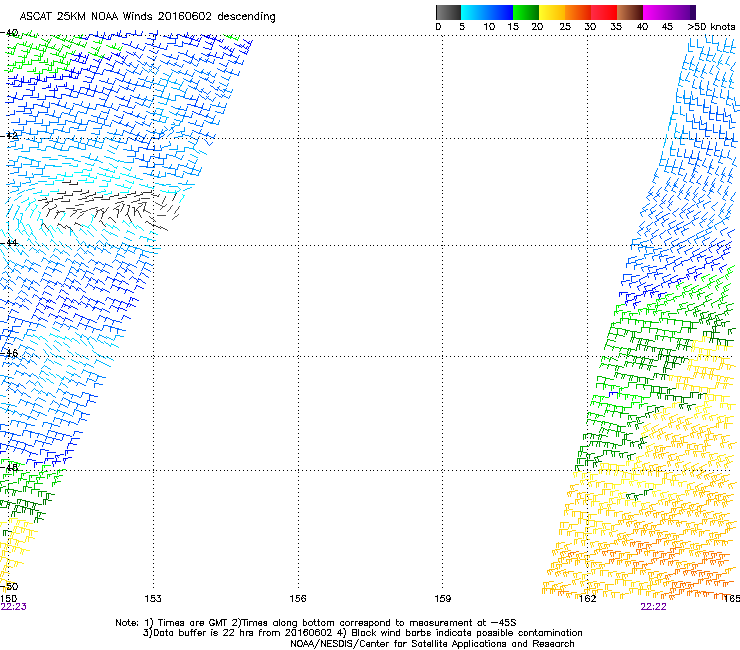Click the 'Data buffer is 22 hrs' note line

pyautogui.click(x=362, y=633)
